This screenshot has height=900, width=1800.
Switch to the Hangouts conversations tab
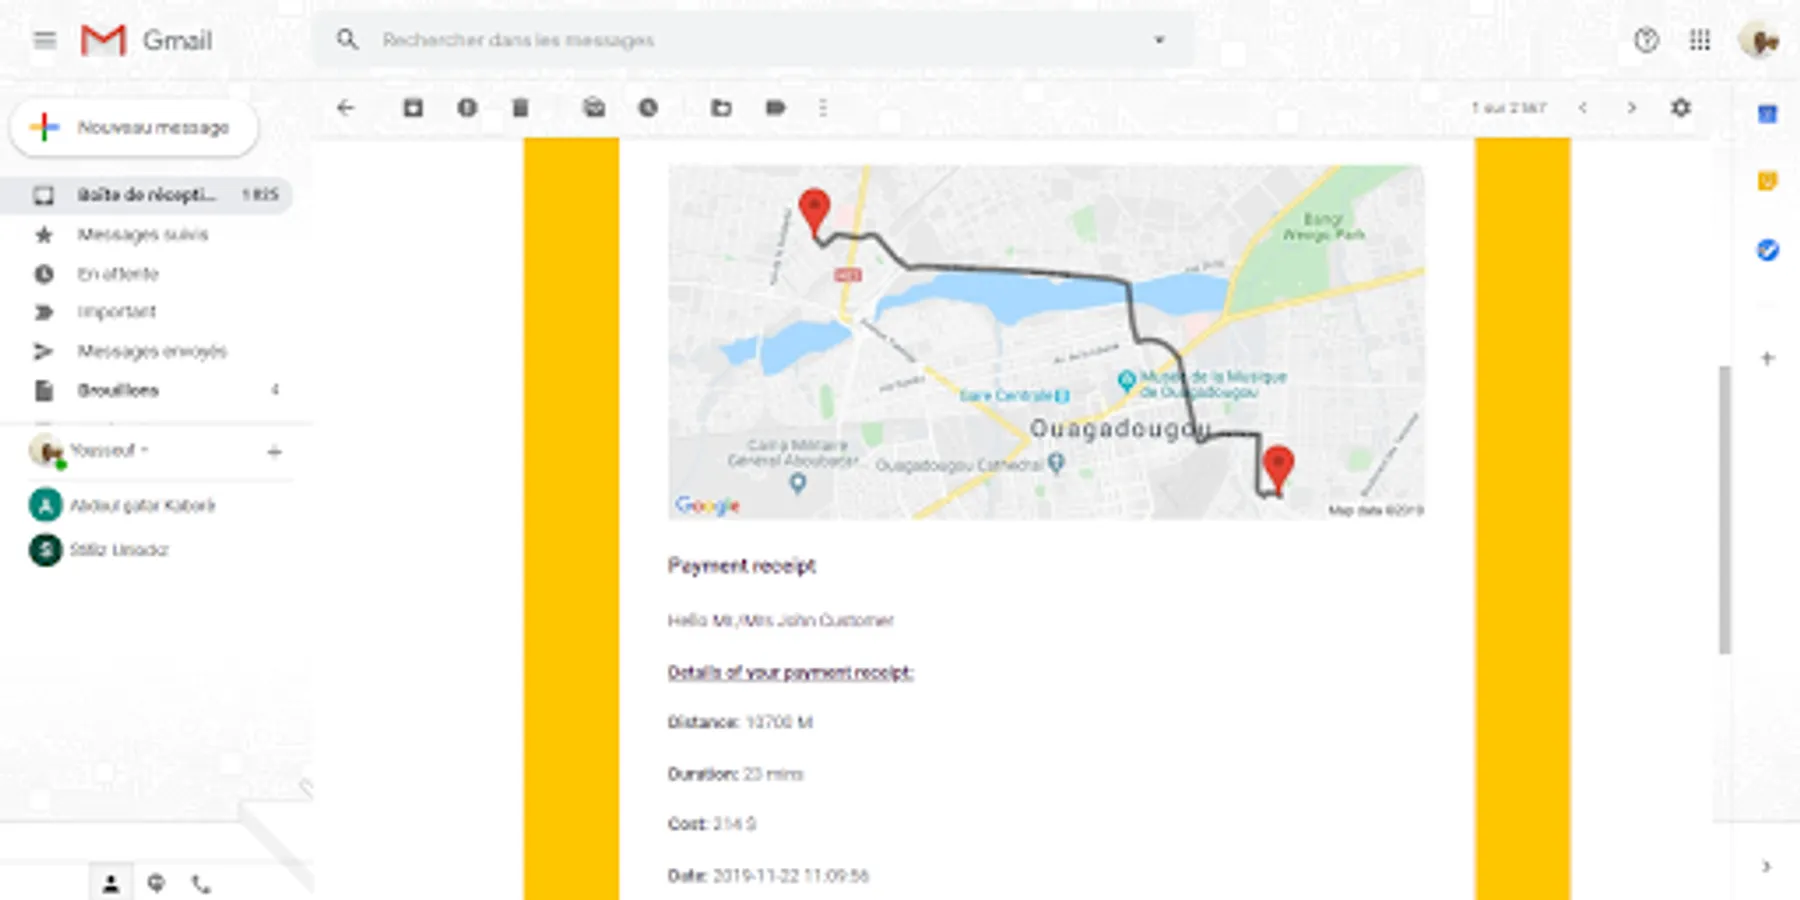pos(156,884)
